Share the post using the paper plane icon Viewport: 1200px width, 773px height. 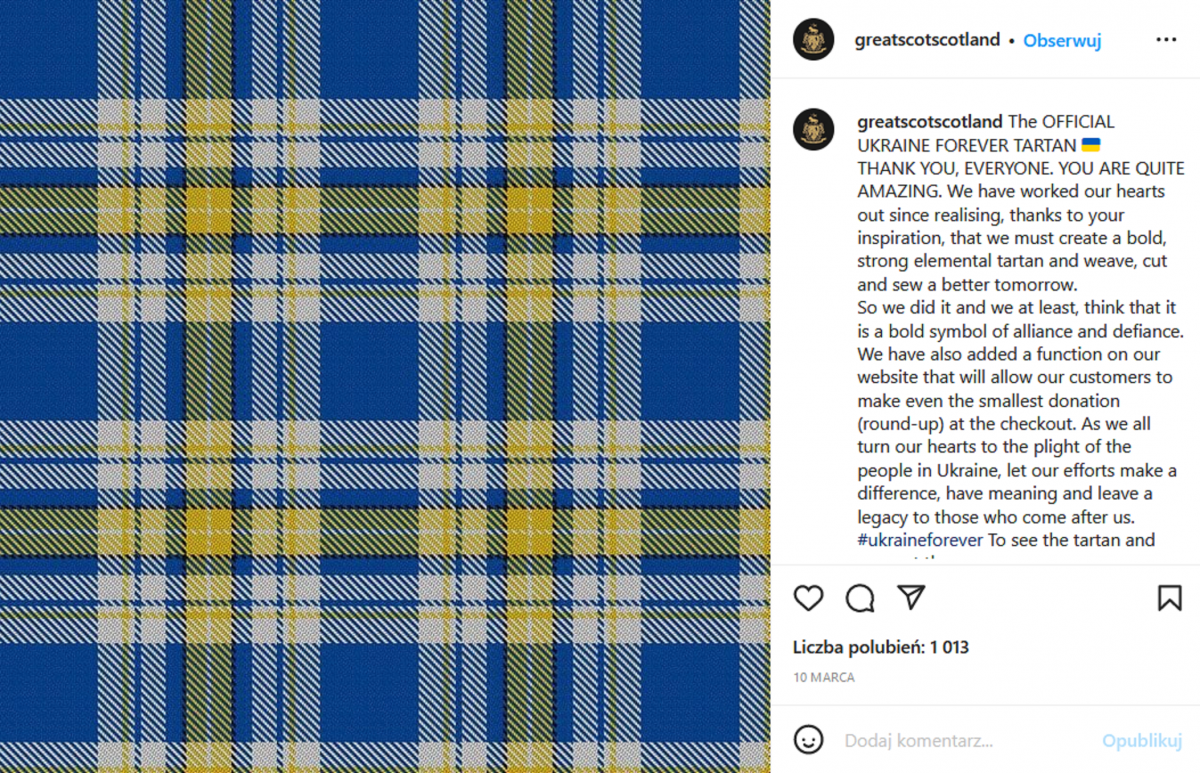(911, 598)
